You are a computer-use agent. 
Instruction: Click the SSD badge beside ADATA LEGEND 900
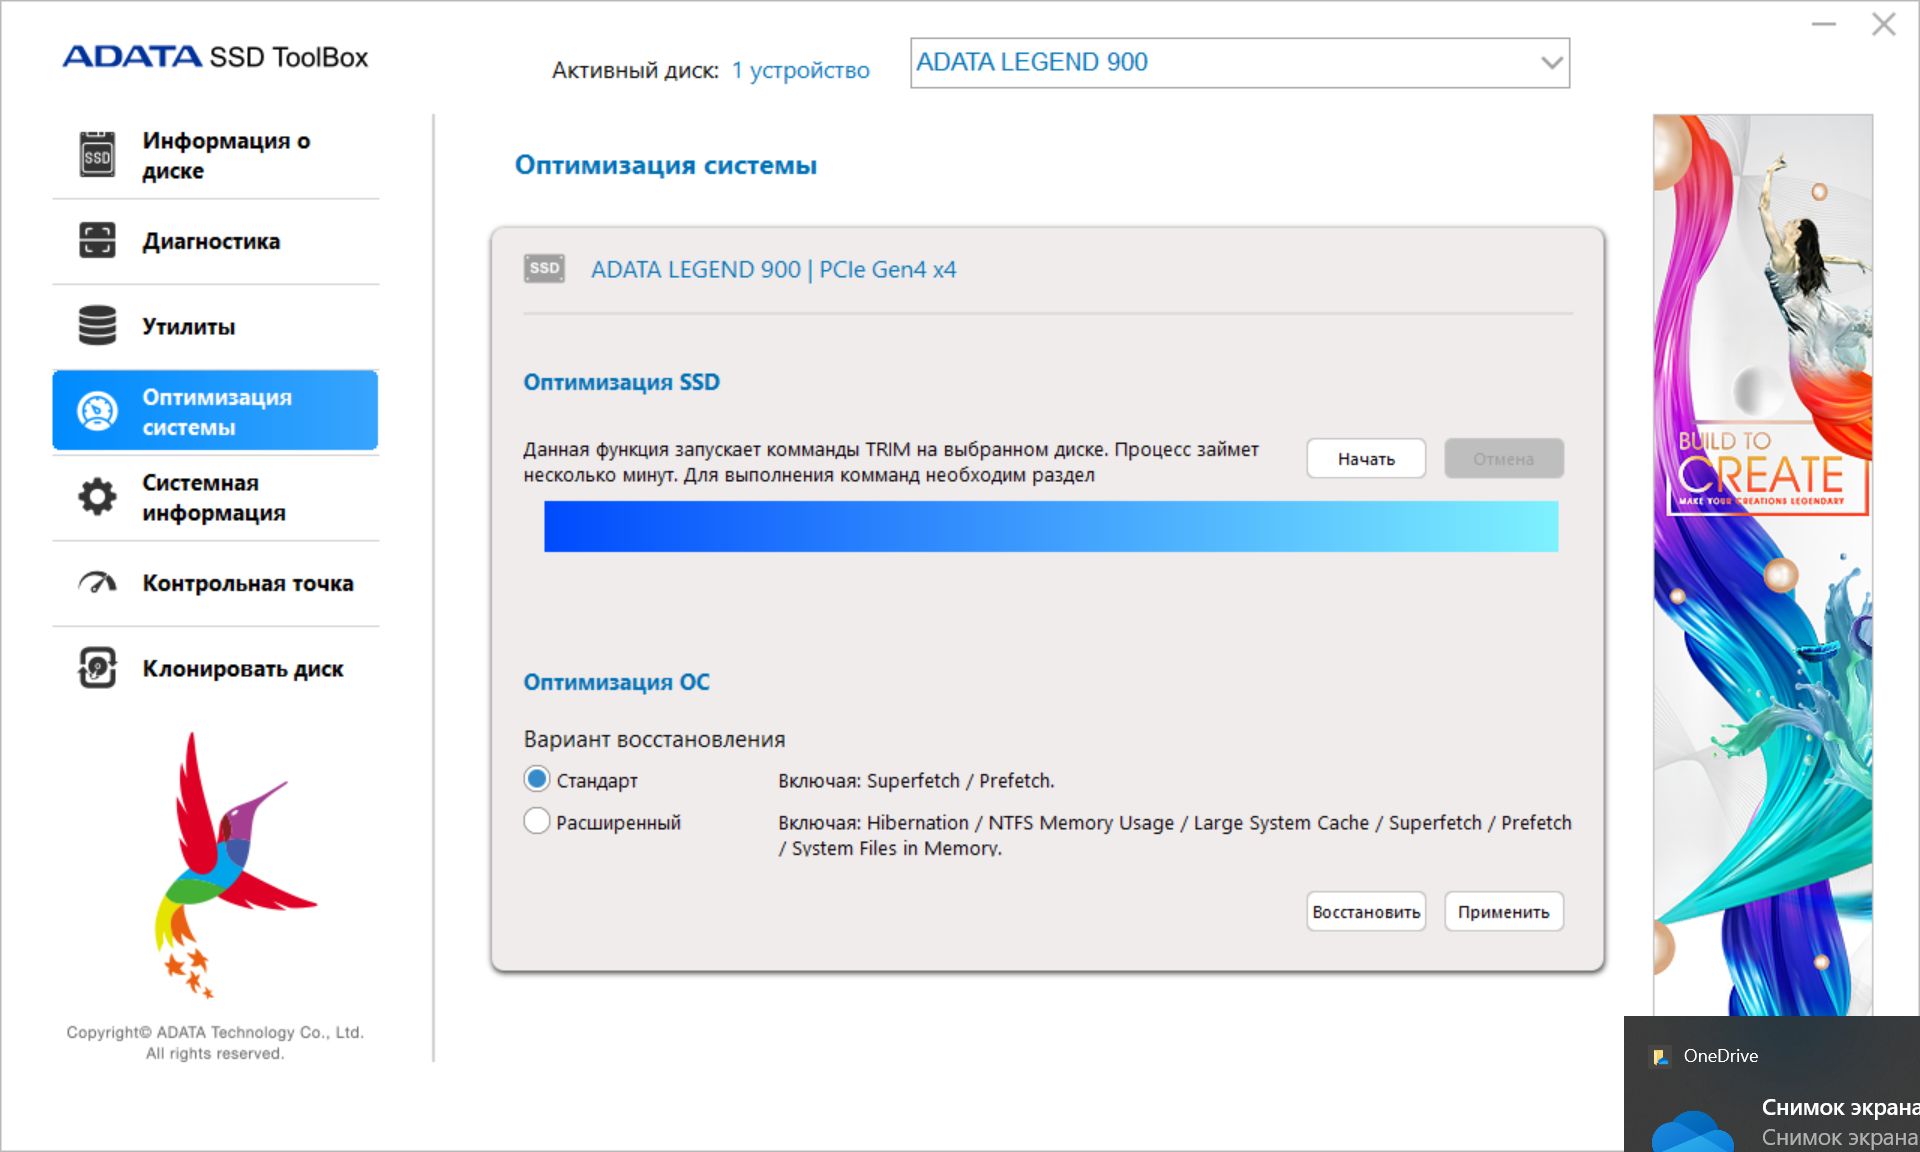tap(544, 269)
